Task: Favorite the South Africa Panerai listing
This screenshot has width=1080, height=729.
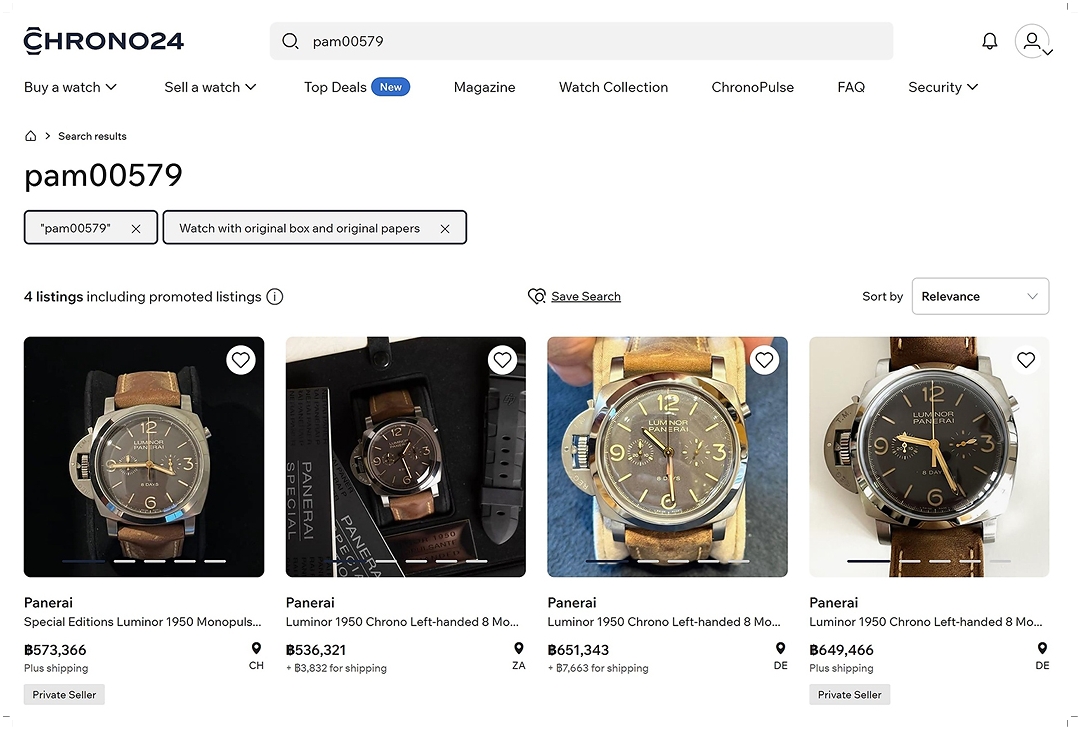Action: pos(502,360)
